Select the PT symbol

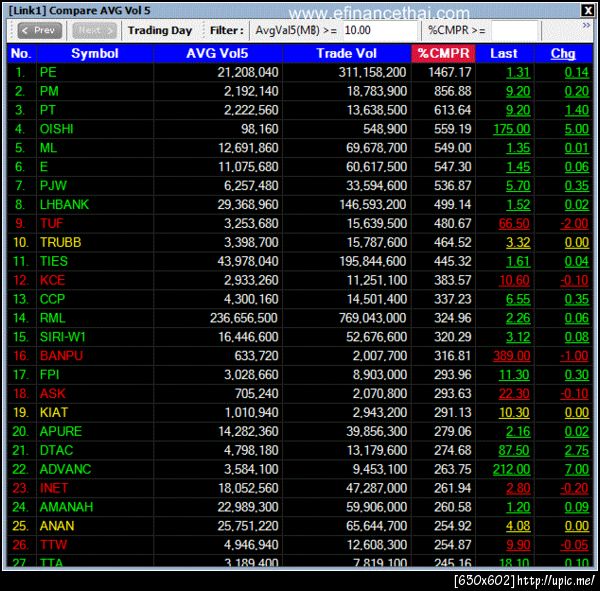tap(48, 110)
